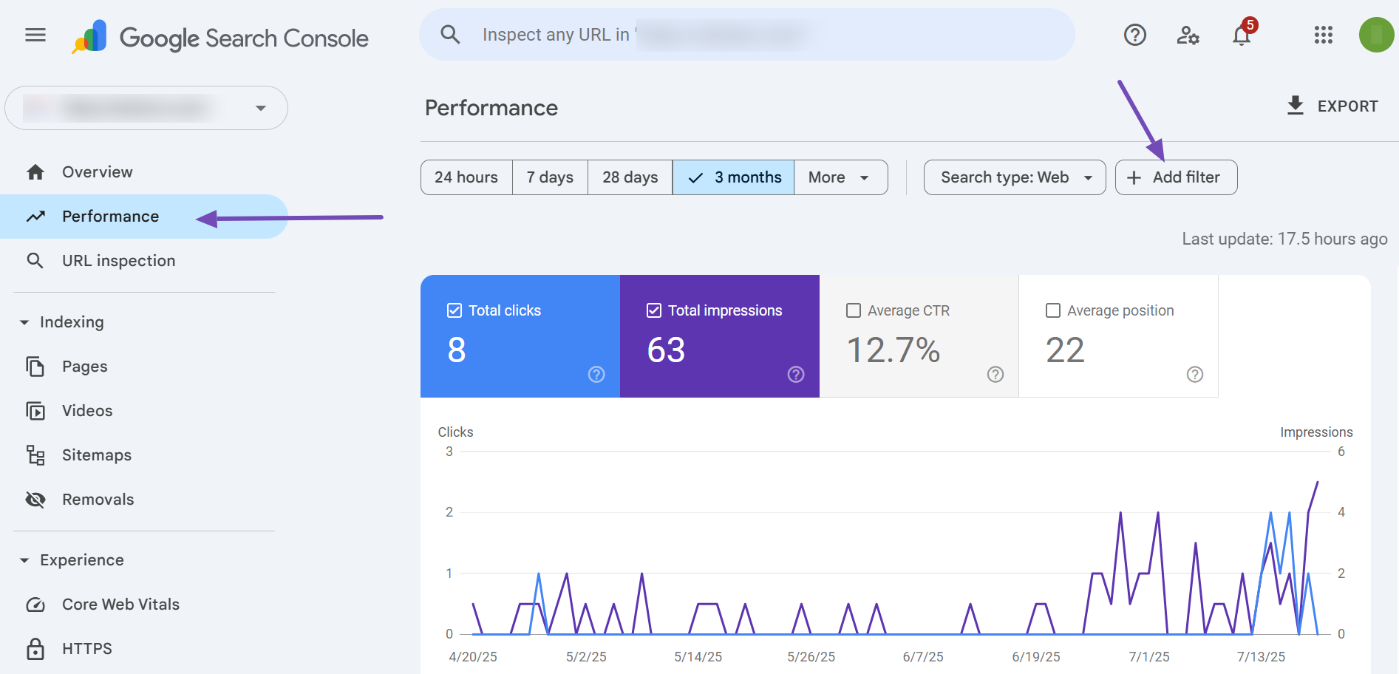The height and width of the screenshot is (674, 1399).
Task: Uncheck the Total impressions checkbox
Action: [x=654, y=311]
